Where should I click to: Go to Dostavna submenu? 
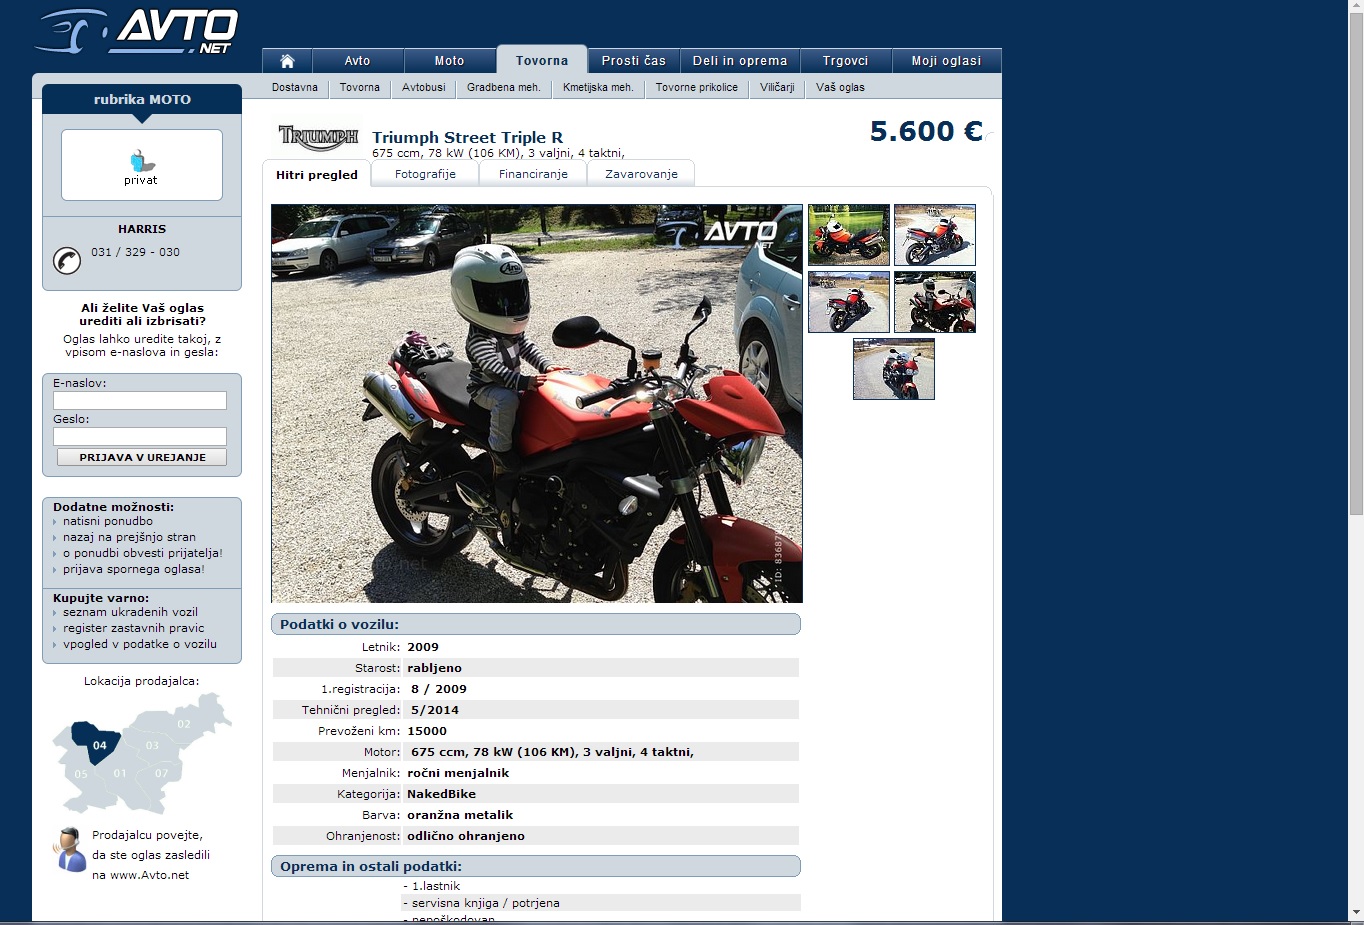pos(295,87)
